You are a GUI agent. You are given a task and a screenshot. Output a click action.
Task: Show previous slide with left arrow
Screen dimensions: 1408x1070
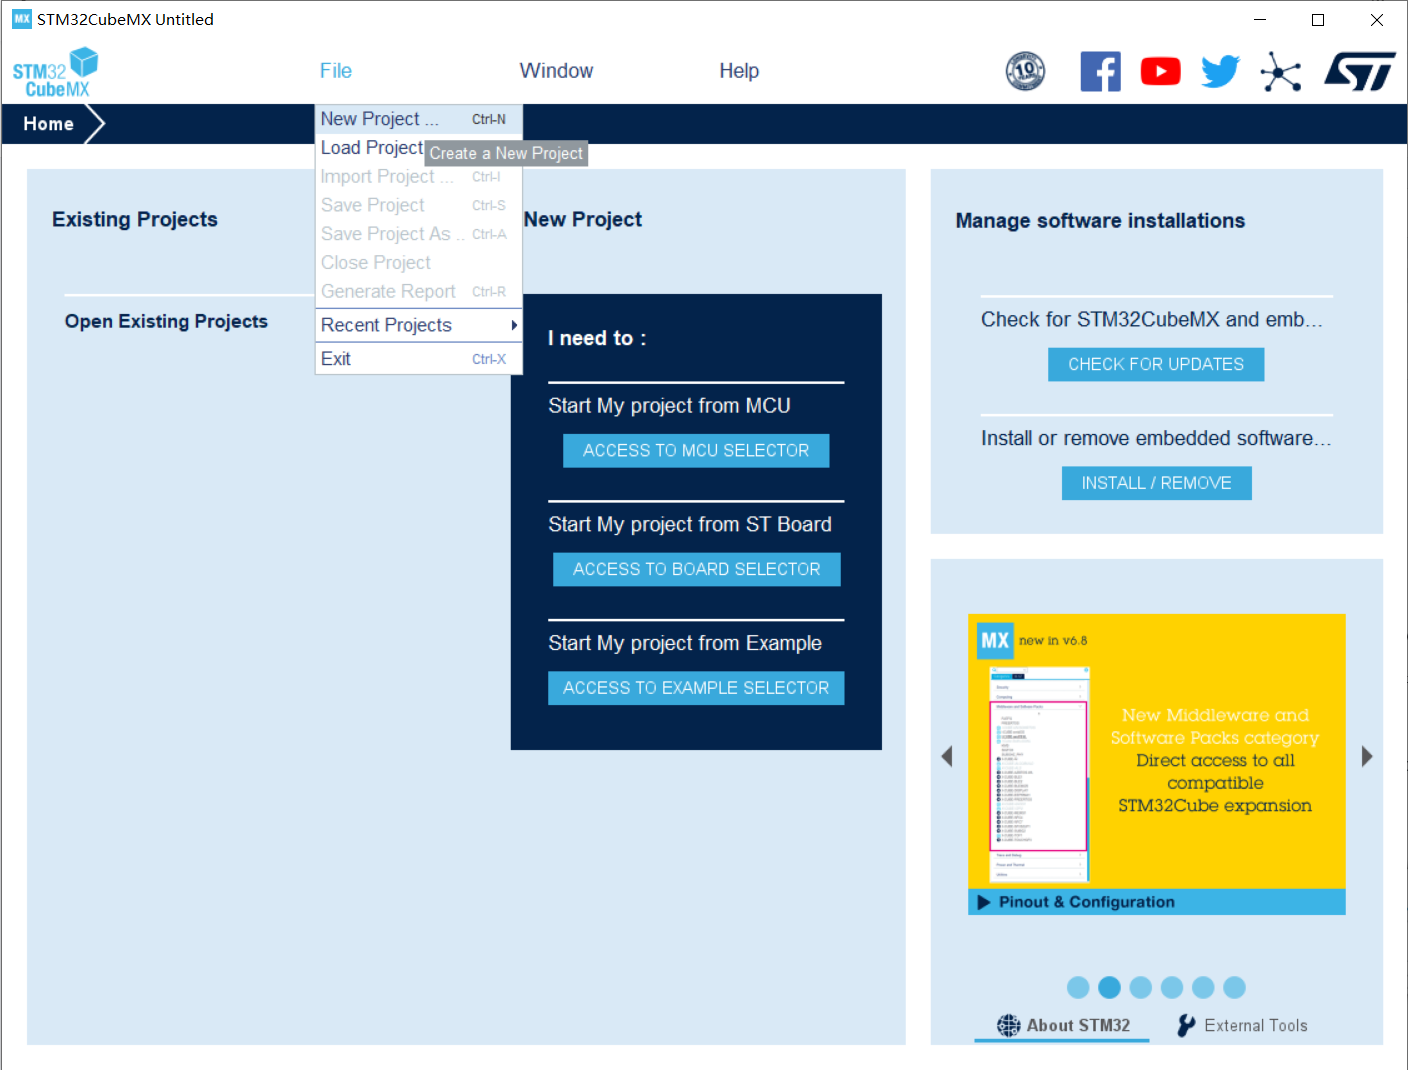pos(947,756)
